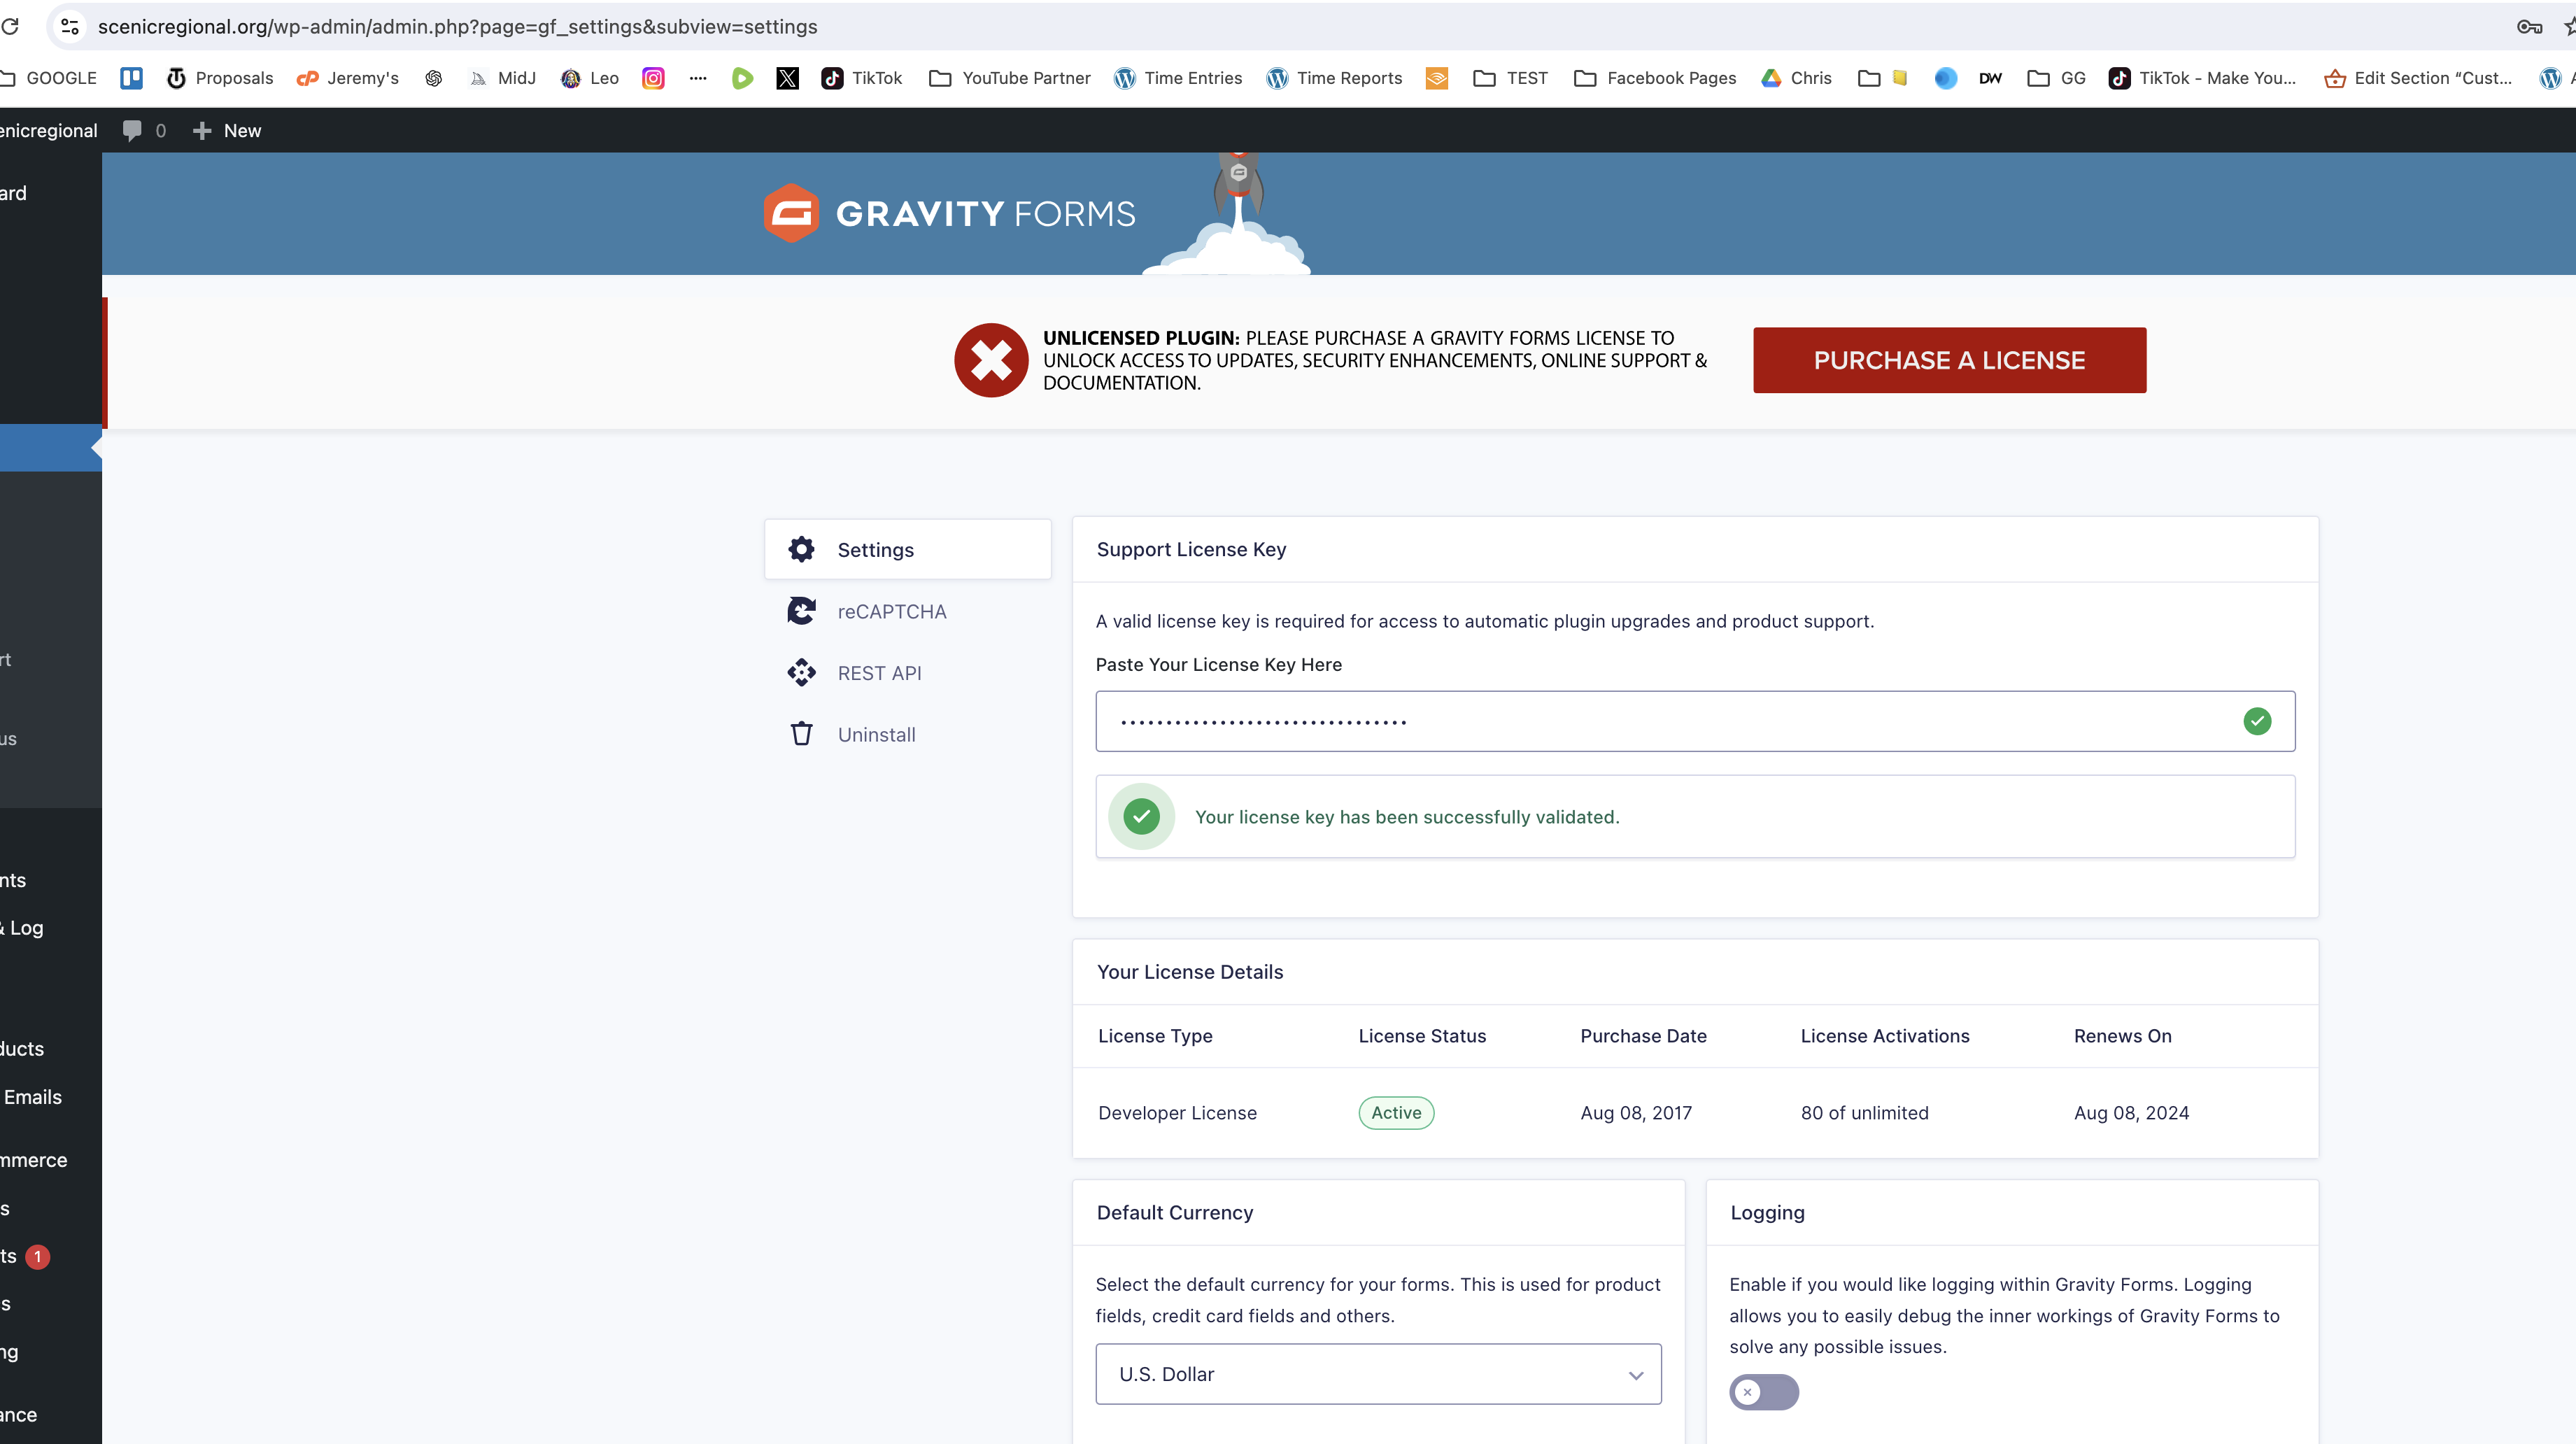Image resolution: width=2576 pixels, height=1444 pixels.
Task: Click the comments bubble icon in admin bar
Action: [132, 130]
